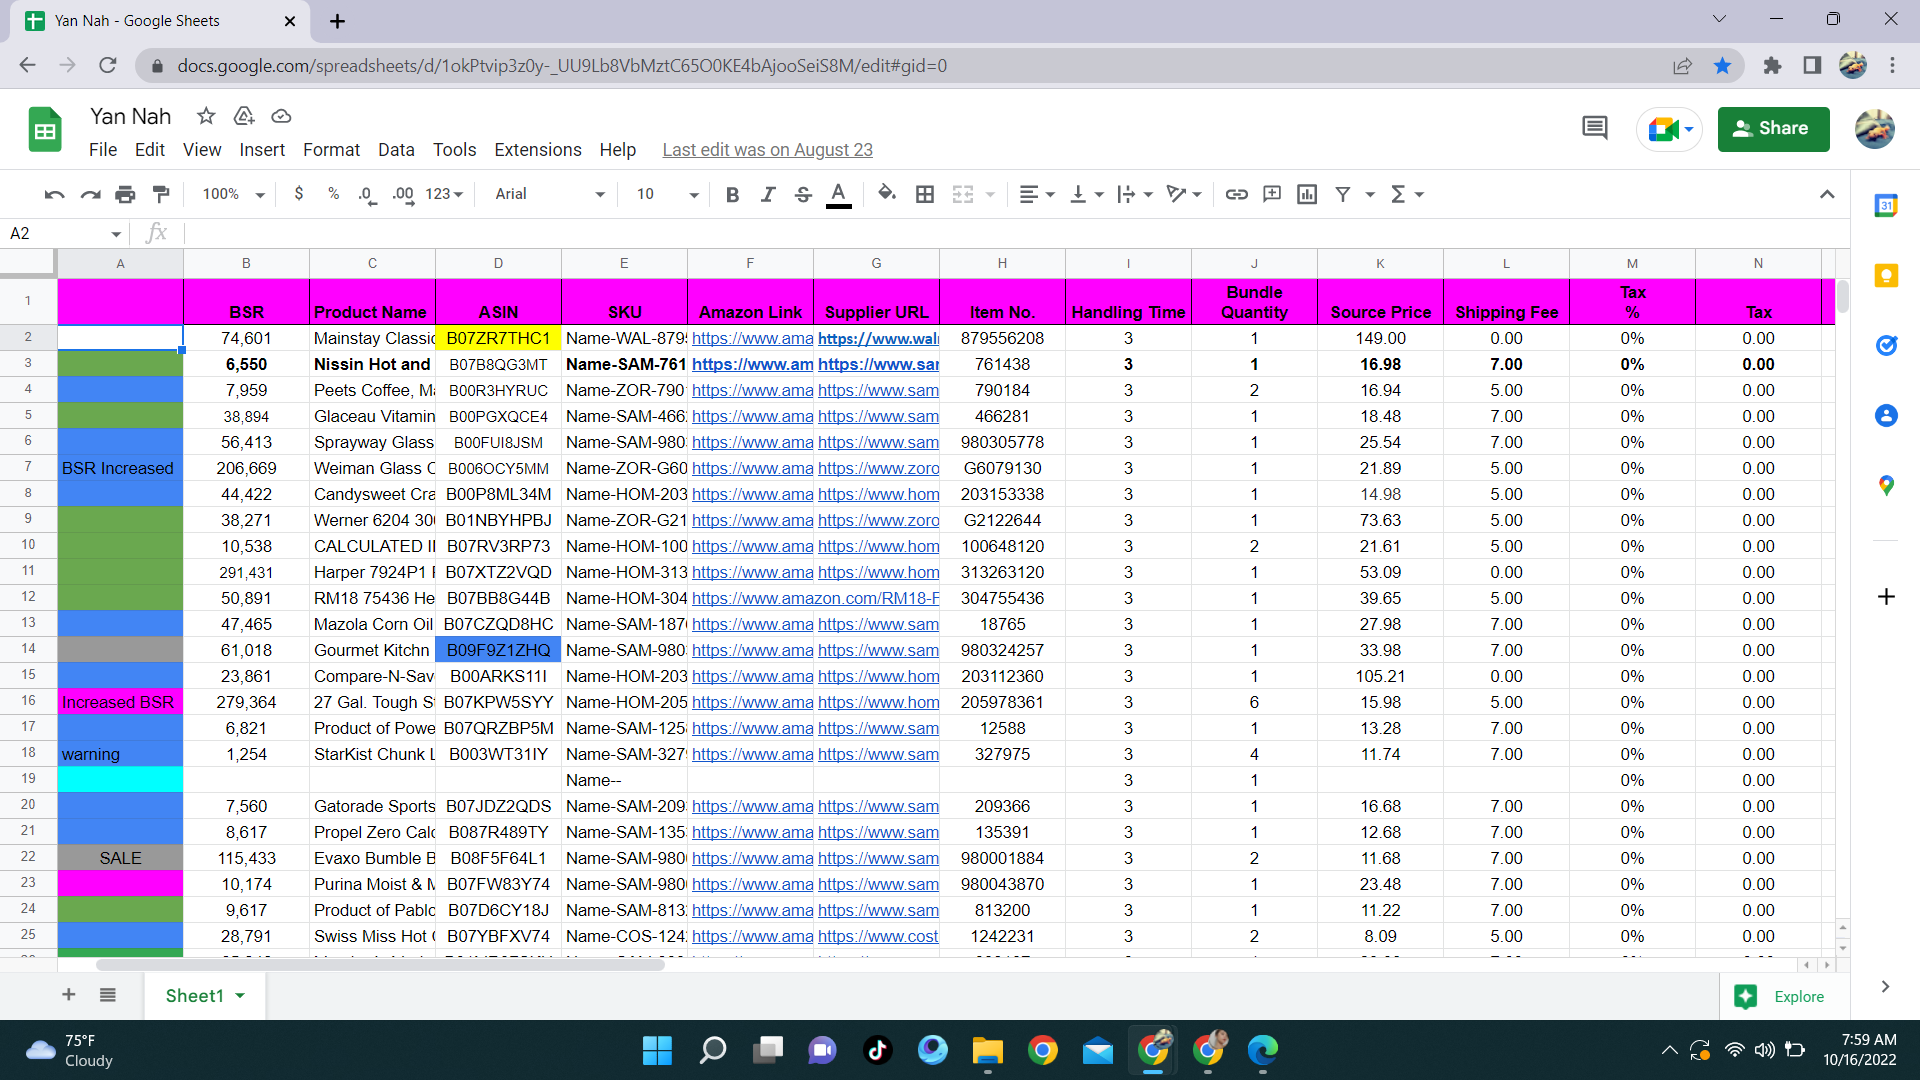Open the zoom 100% dropdown

pos(233,194)
